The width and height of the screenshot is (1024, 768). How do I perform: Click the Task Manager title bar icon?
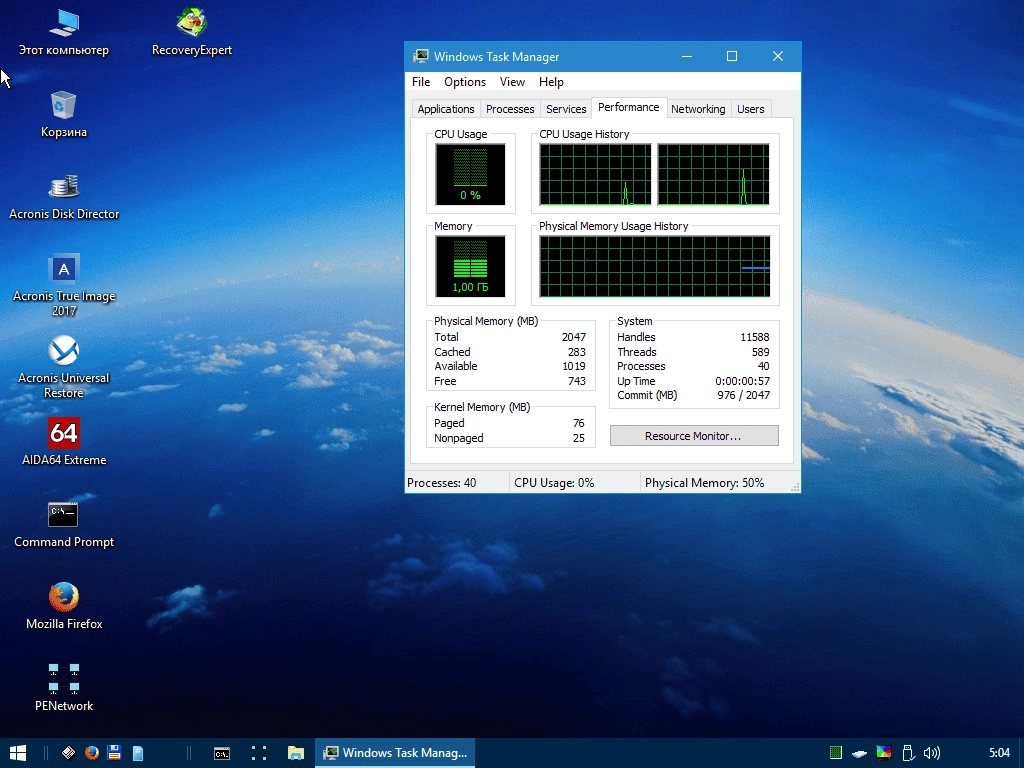(421, 57)
